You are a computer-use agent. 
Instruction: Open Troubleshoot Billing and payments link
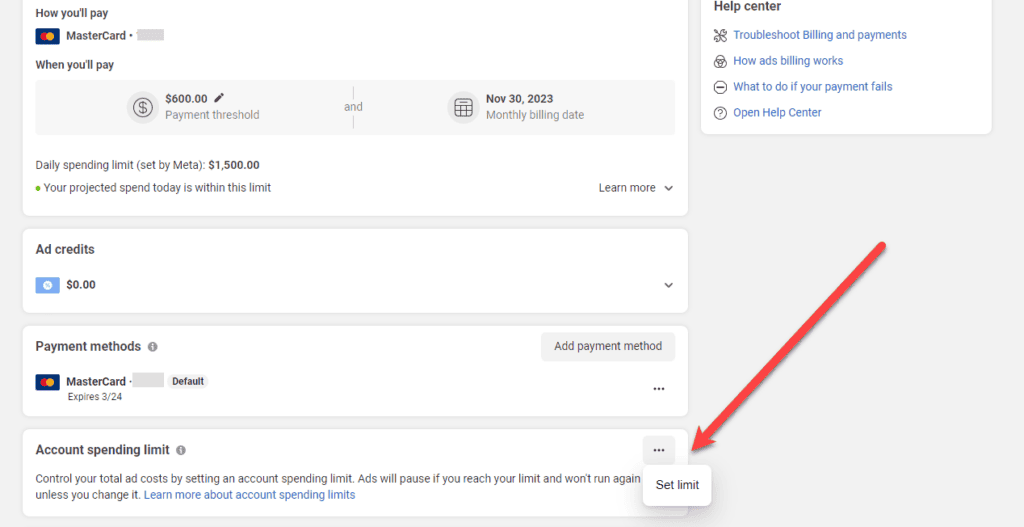(819, 35)
